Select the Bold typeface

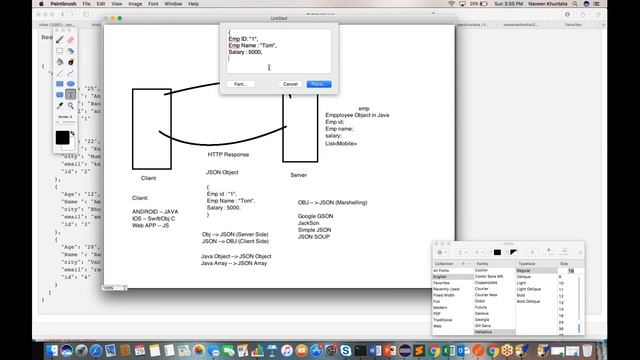pos(521,295)
